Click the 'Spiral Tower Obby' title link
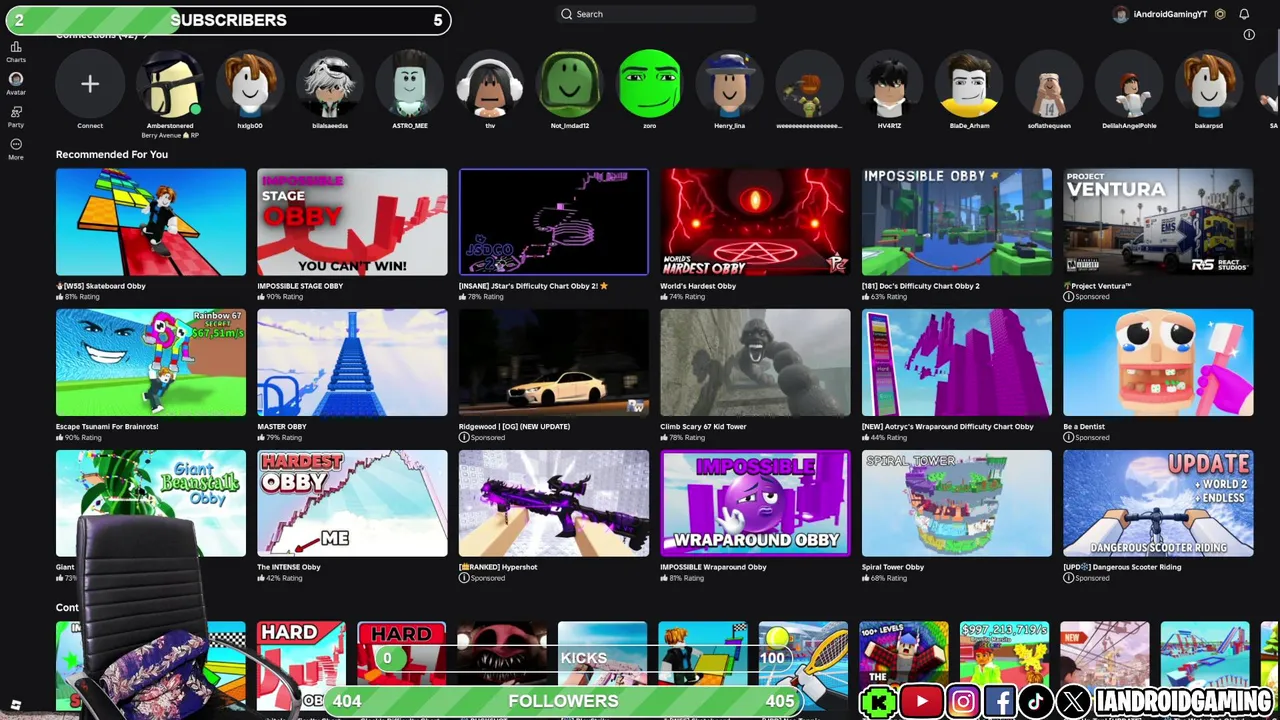The height and width of the screenshot is (720, 1280). [x=893, y=567]
